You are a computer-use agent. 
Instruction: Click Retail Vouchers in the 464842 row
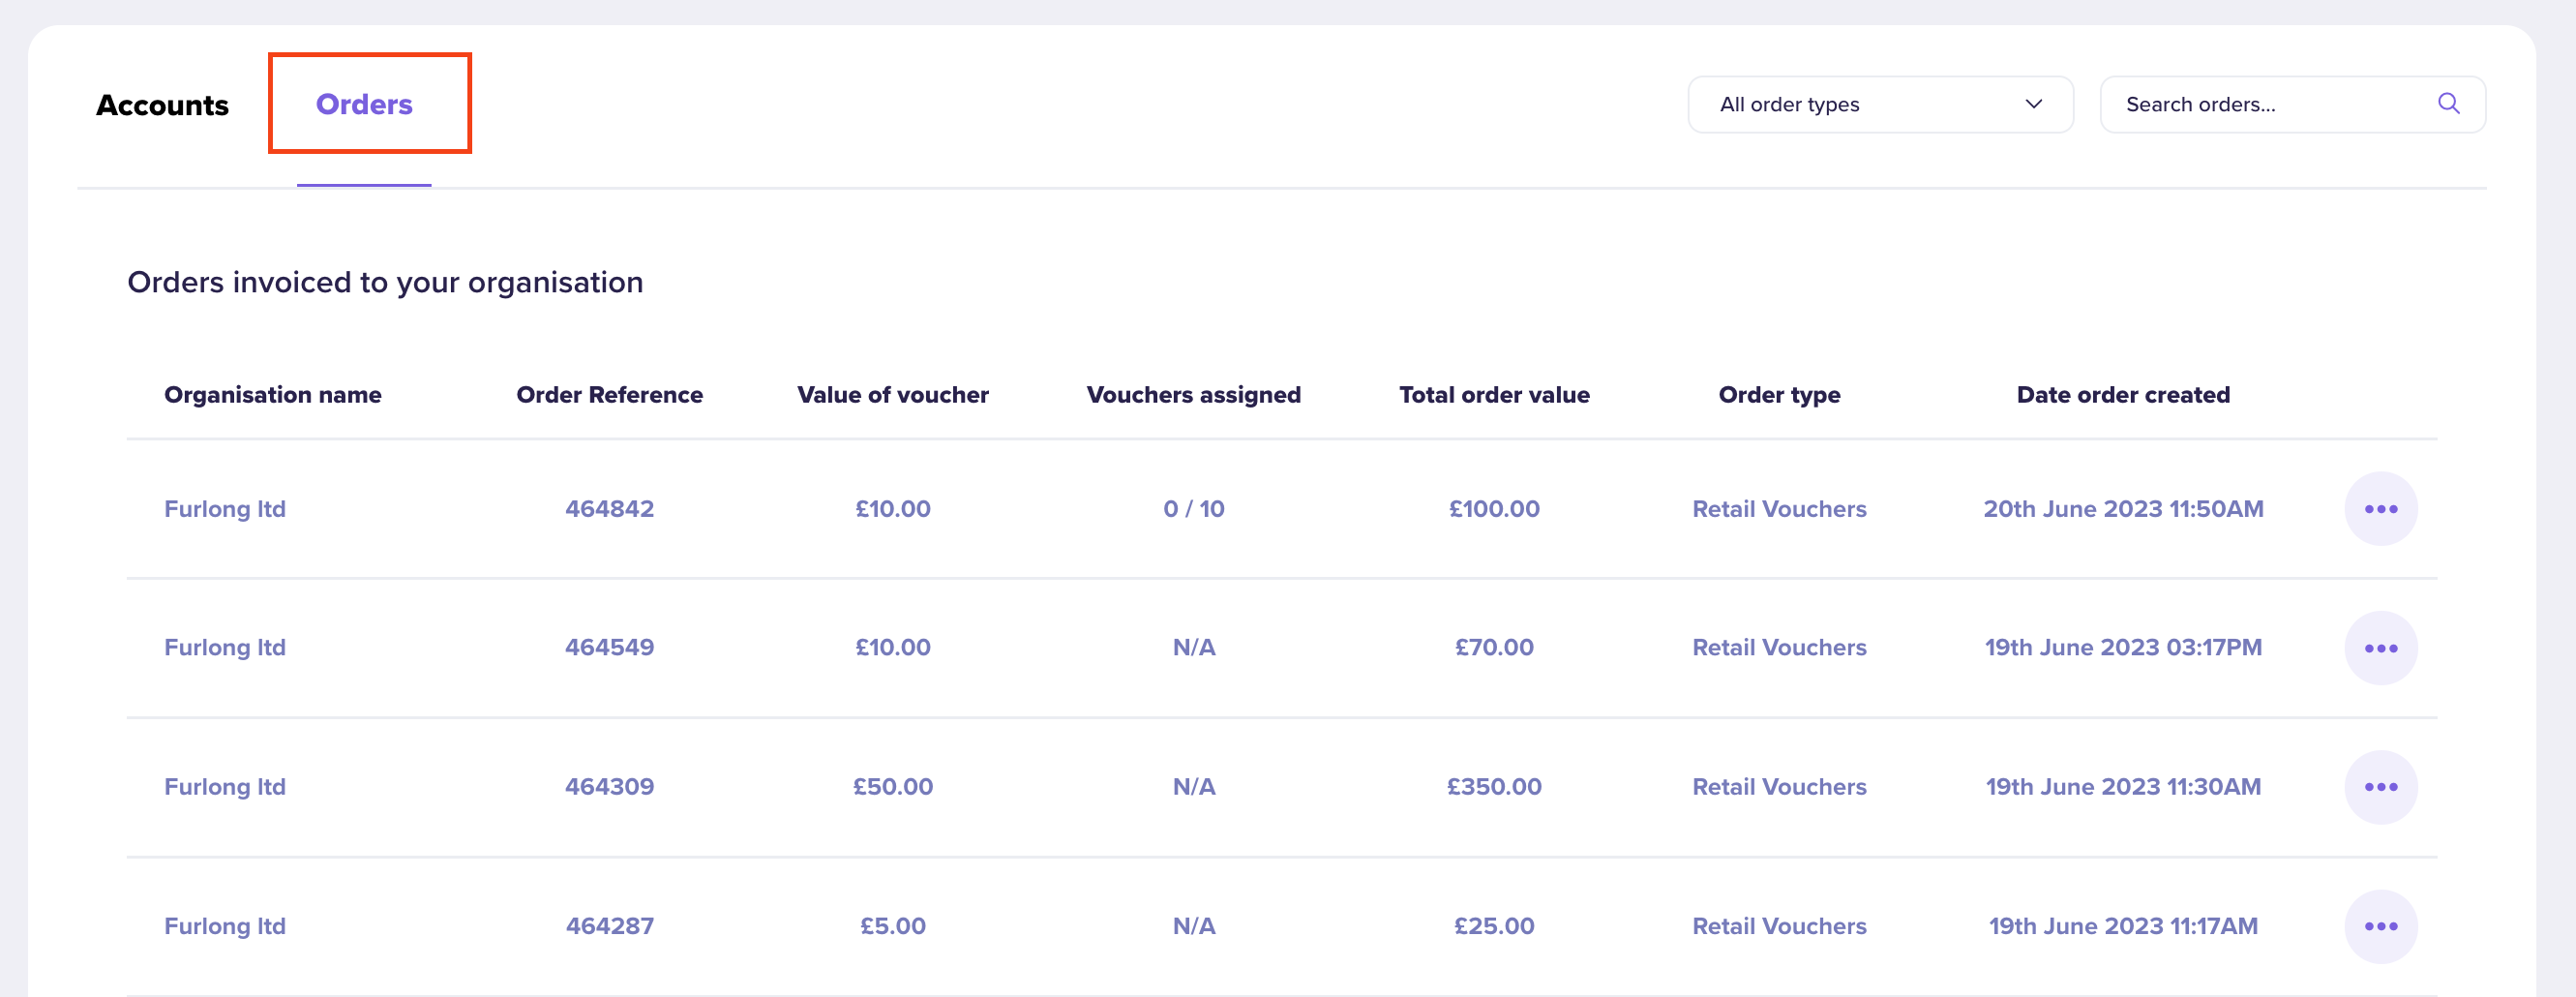(x=1779, y=509)
